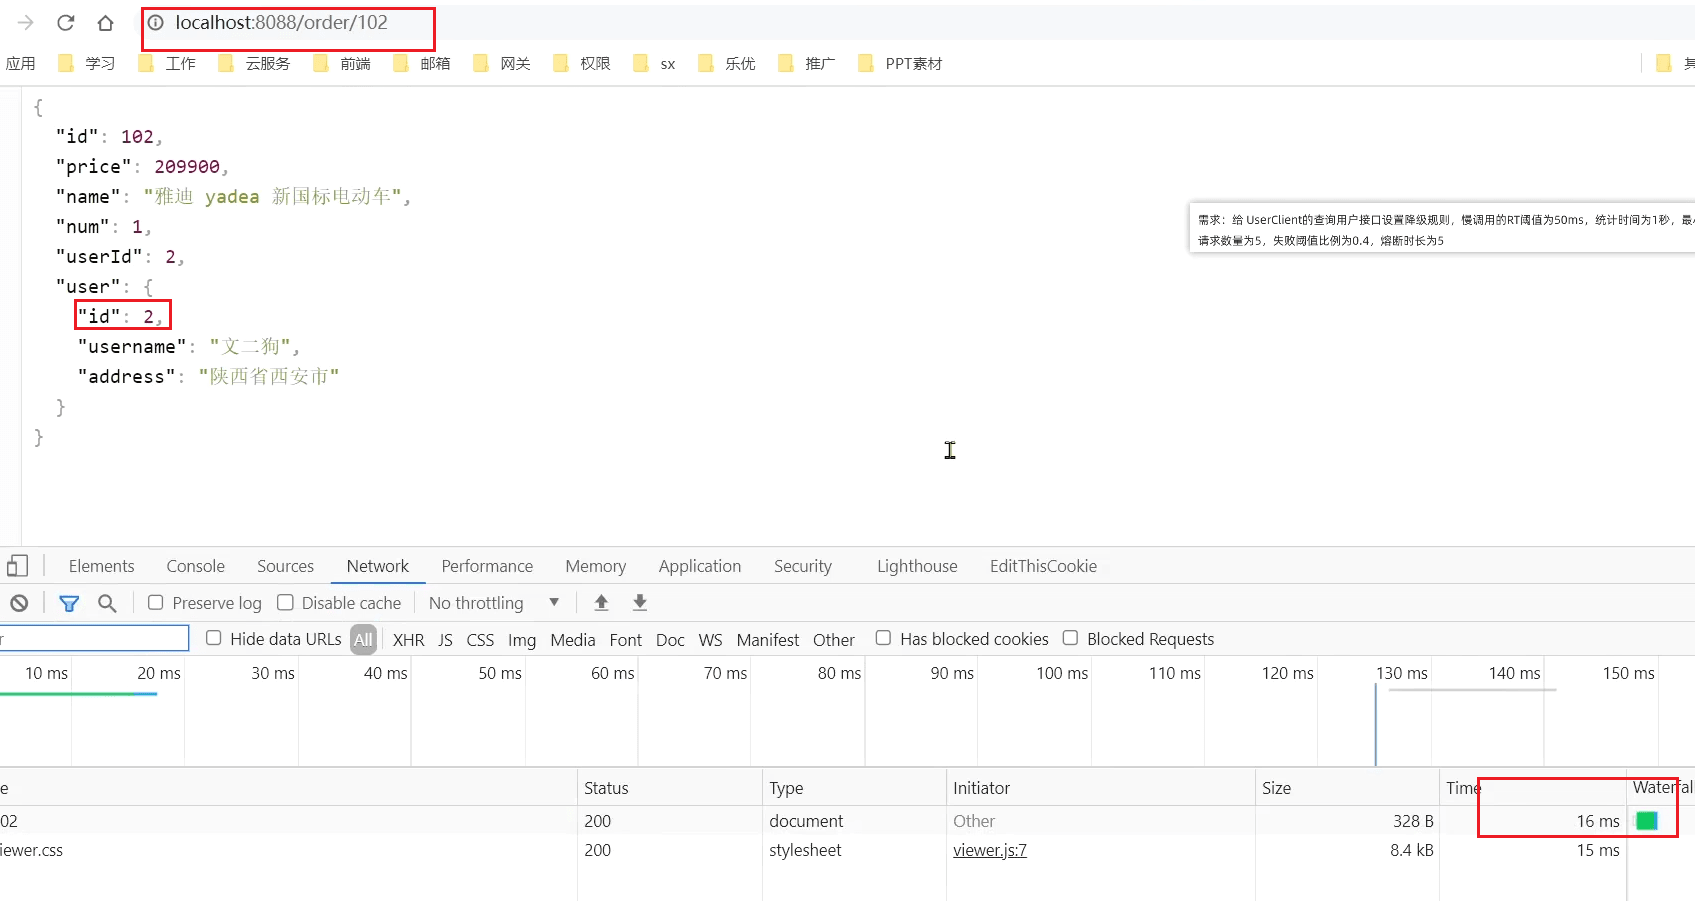
Task: Click the green waterfall bar for request 02
Action: pos(1646,821)
